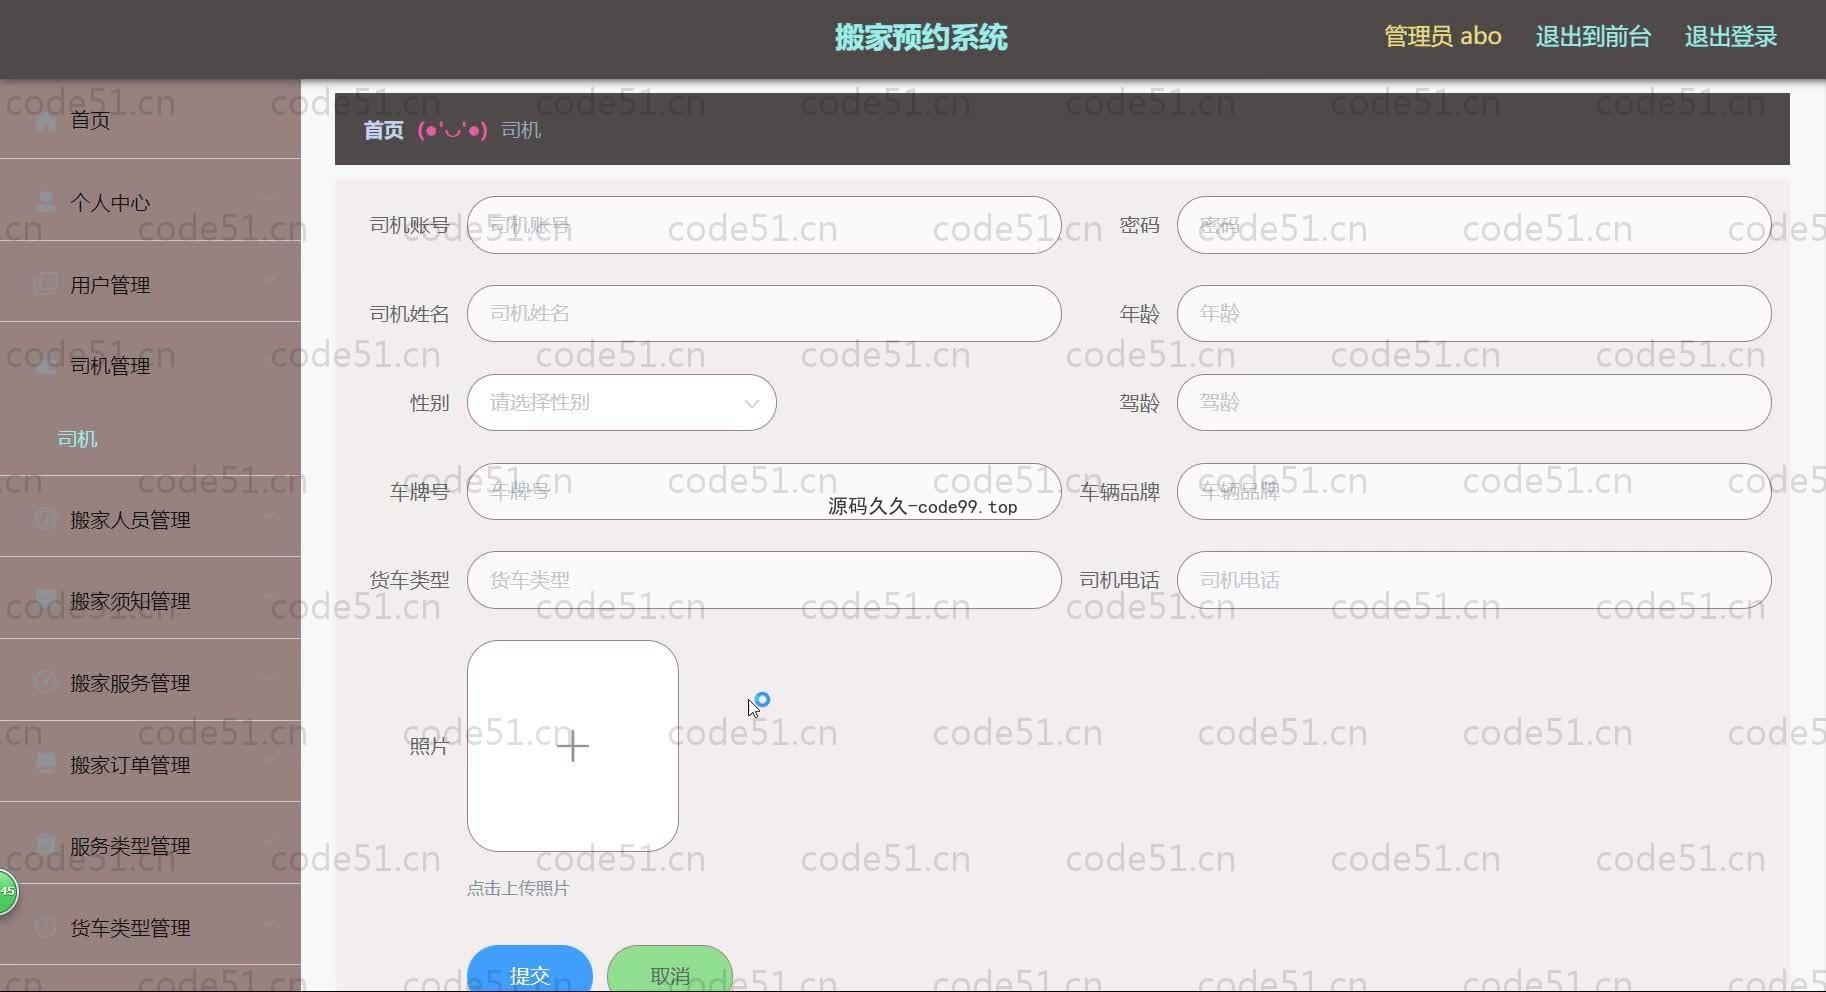
Task: Focus the 驾龄 input field
Action: (x=1474, y=403)
